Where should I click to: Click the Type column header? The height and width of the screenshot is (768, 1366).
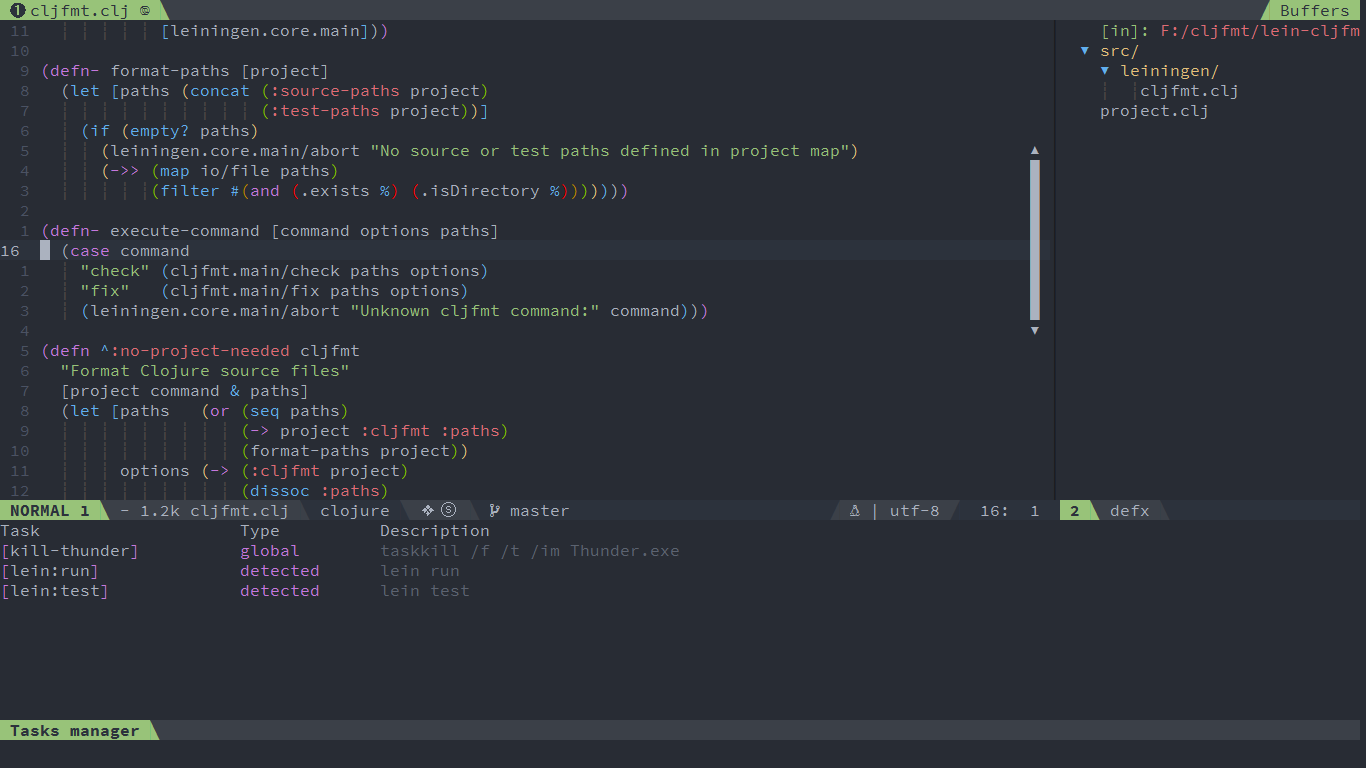[260, 531]
